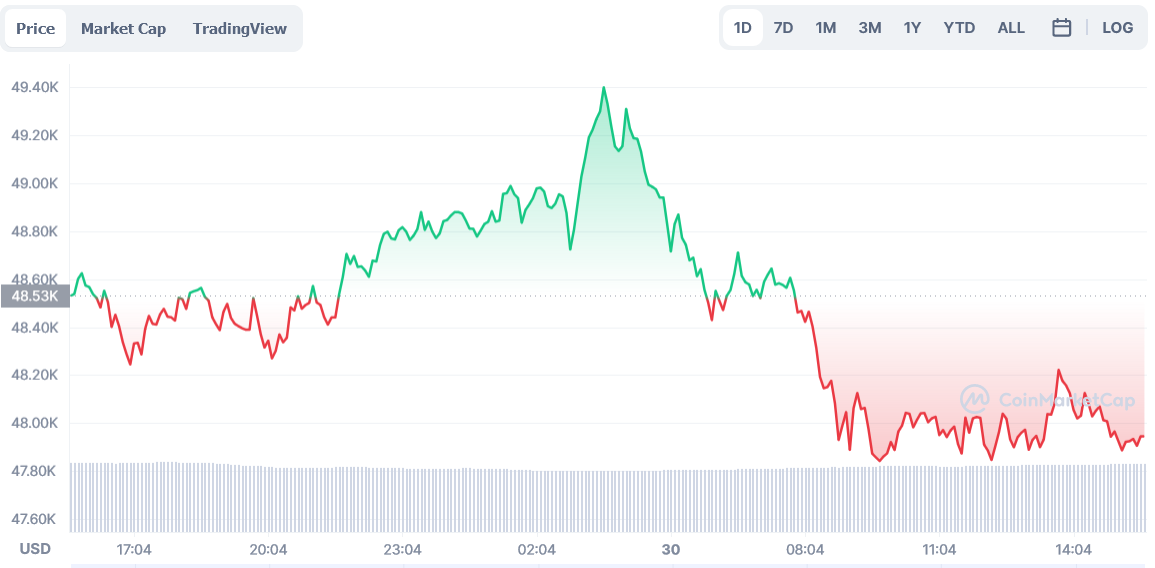
Task: Click the 08:04 time axis label
Action: tap(805, 549)
